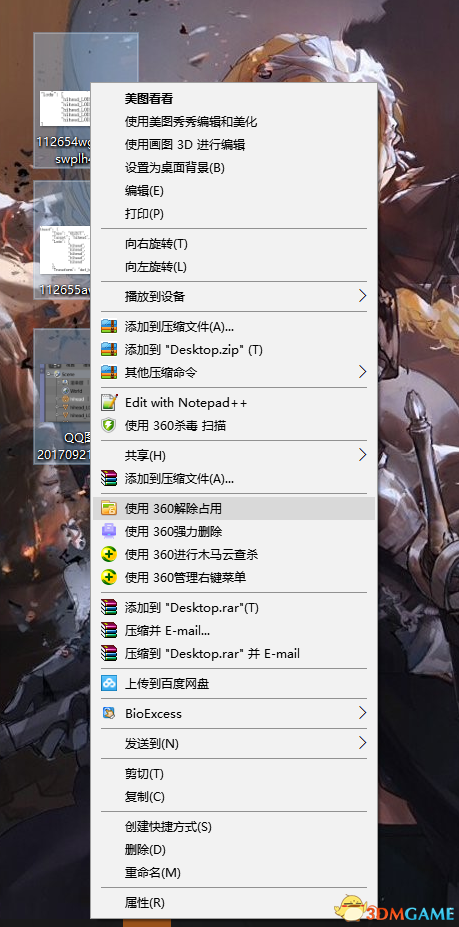Open 发送到(N) menu entry

(x=234, y=743)
